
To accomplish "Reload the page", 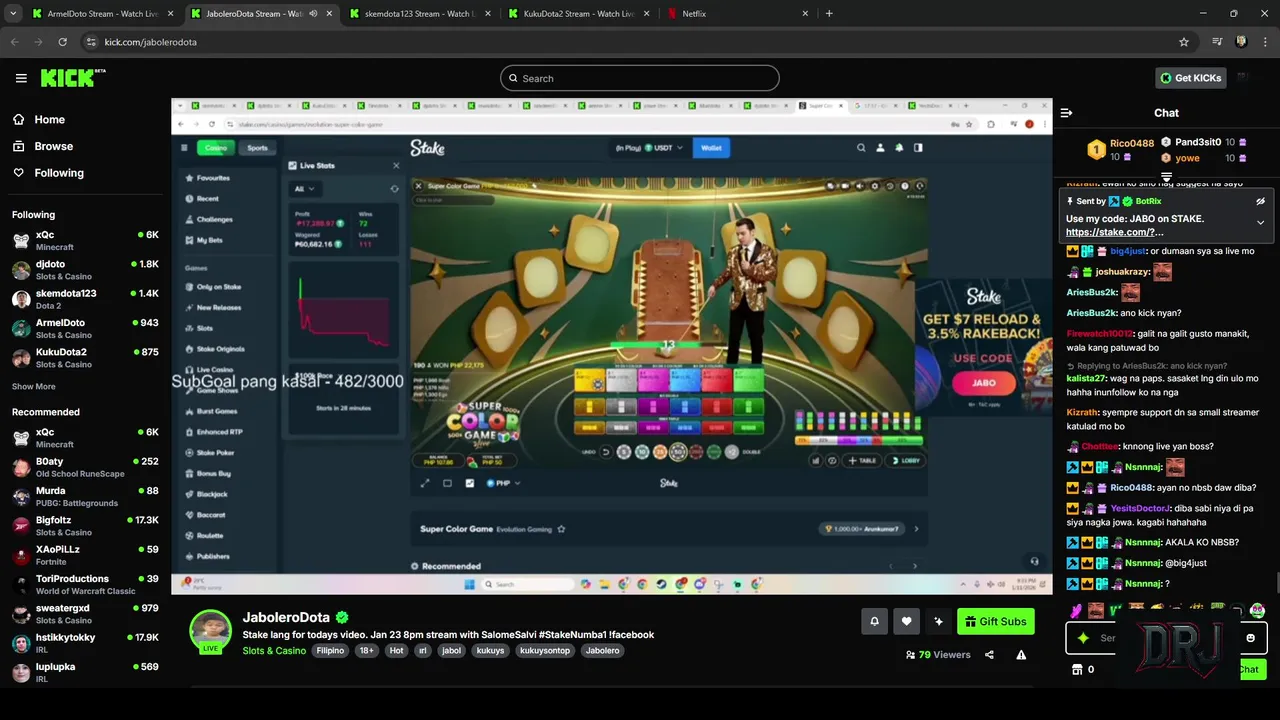I will click(62, 42).
